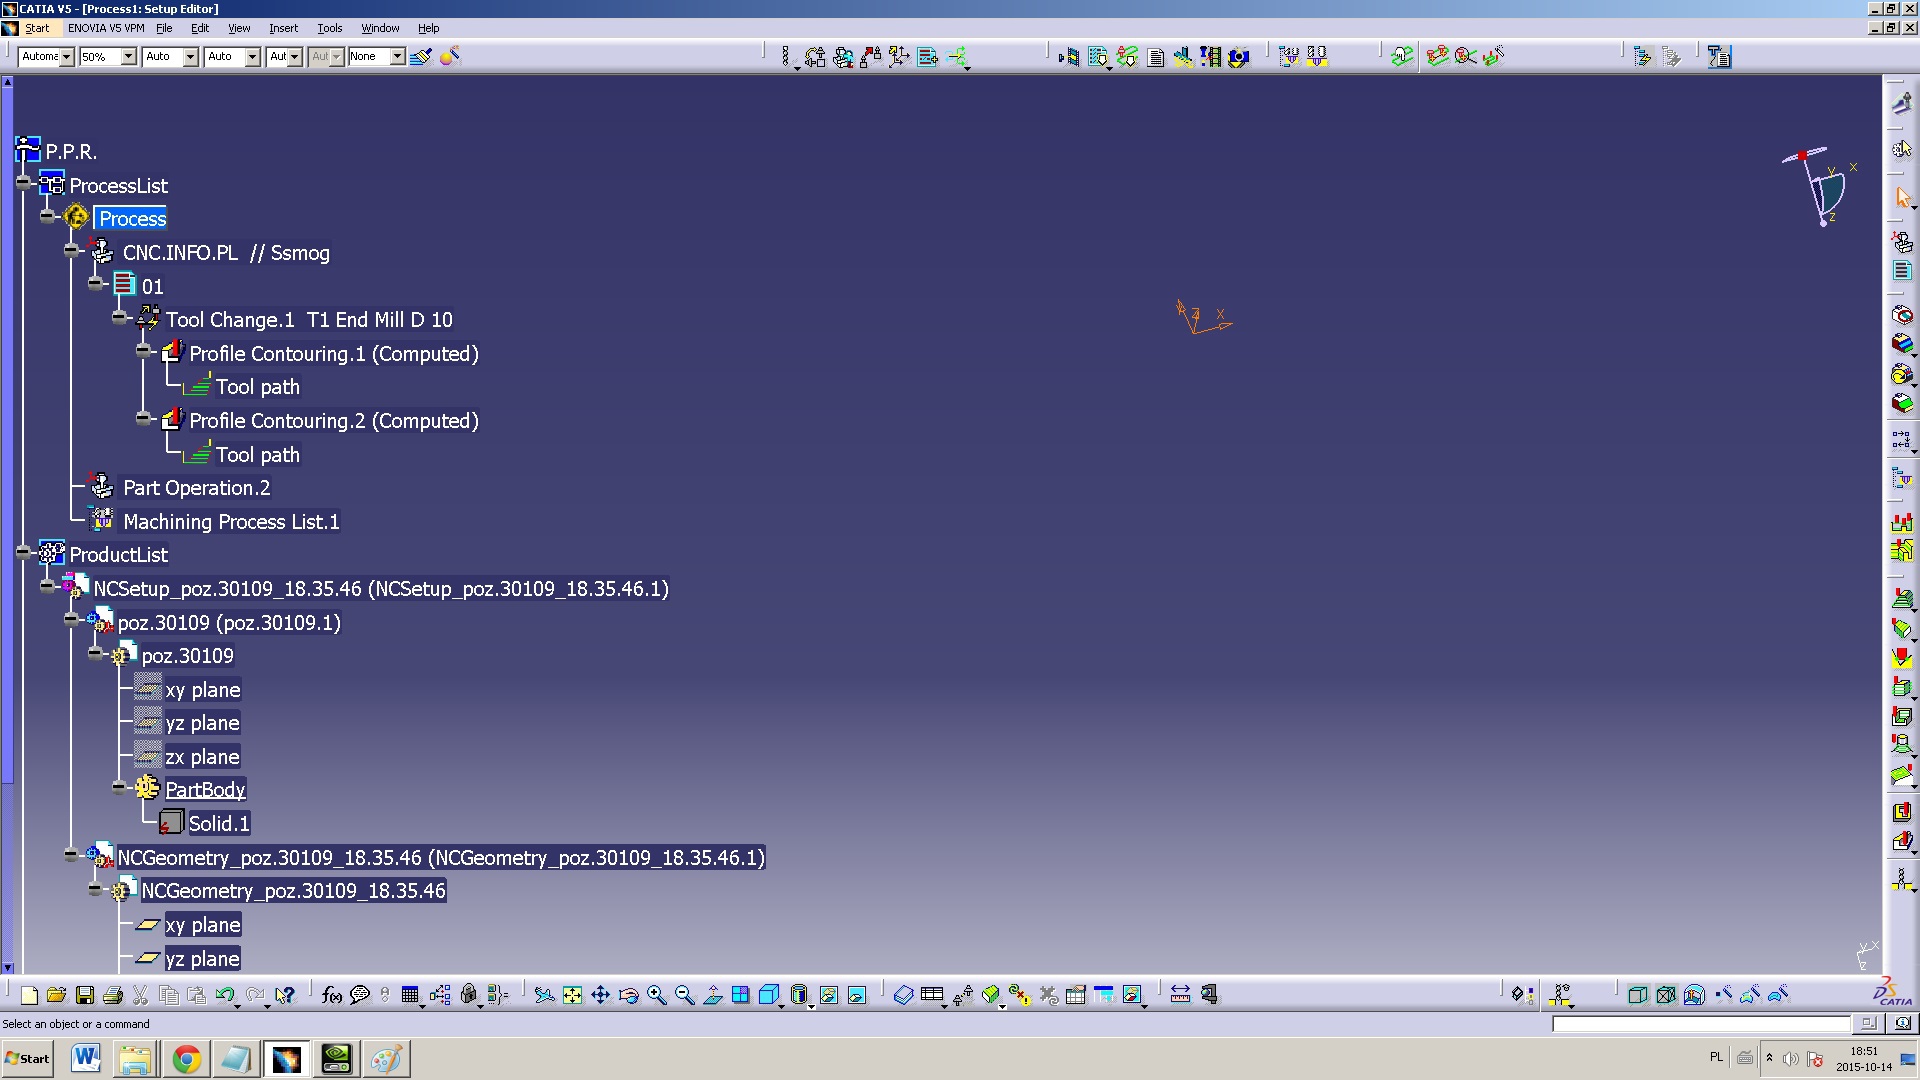Click the Measure Between ruler icon
The image size is (1920, 1080).
1180,995
